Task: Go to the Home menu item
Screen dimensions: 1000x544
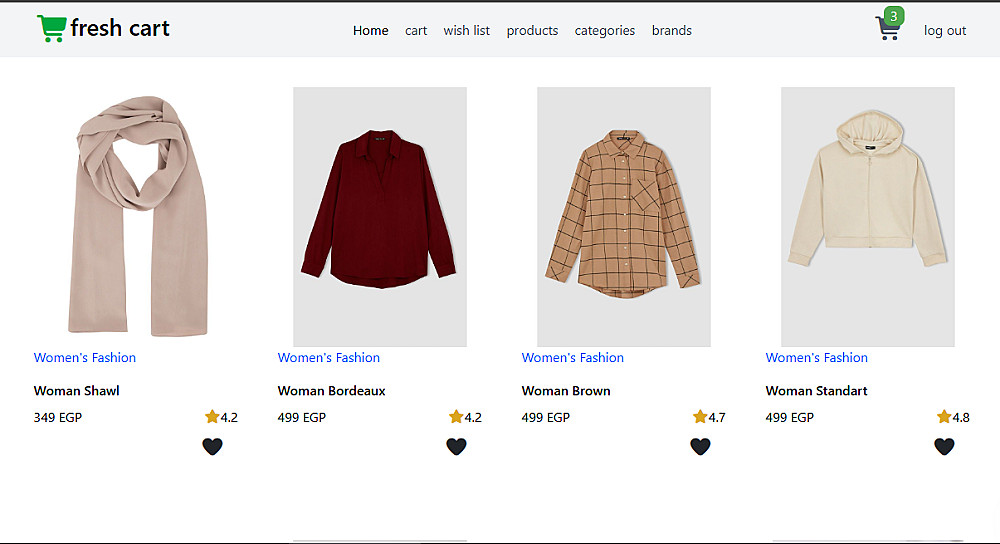Action: (370, 31)
